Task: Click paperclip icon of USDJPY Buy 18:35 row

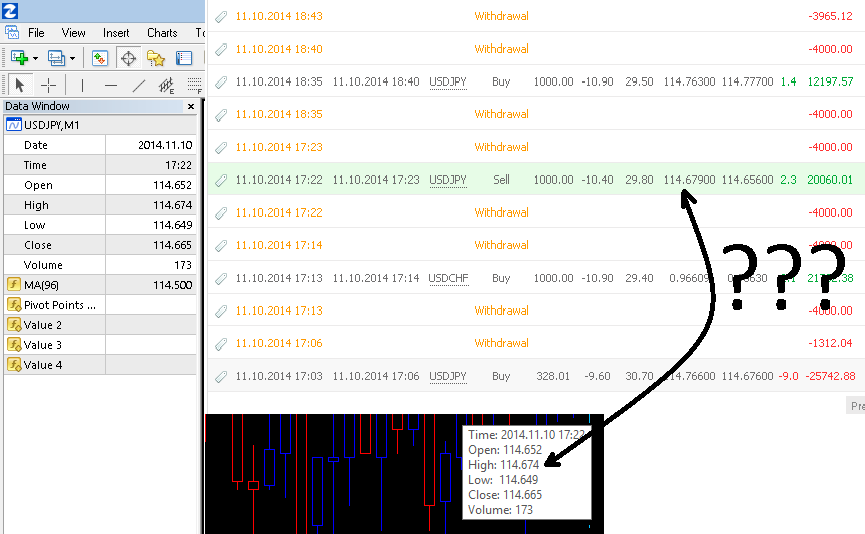Action: click(221, 82)
